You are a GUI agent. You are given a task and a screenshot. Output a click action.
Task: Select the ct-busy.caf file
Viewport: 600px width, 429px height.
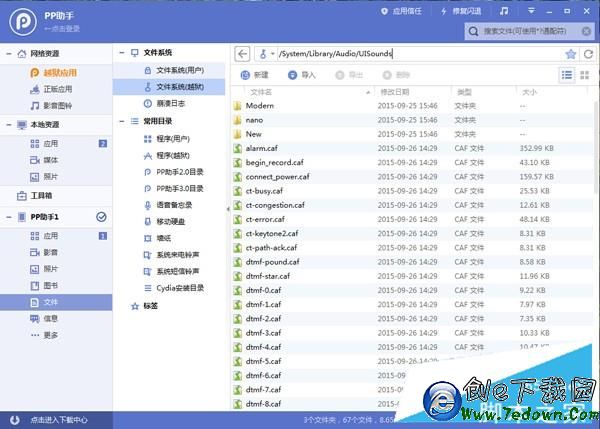[x=412, y=191]
